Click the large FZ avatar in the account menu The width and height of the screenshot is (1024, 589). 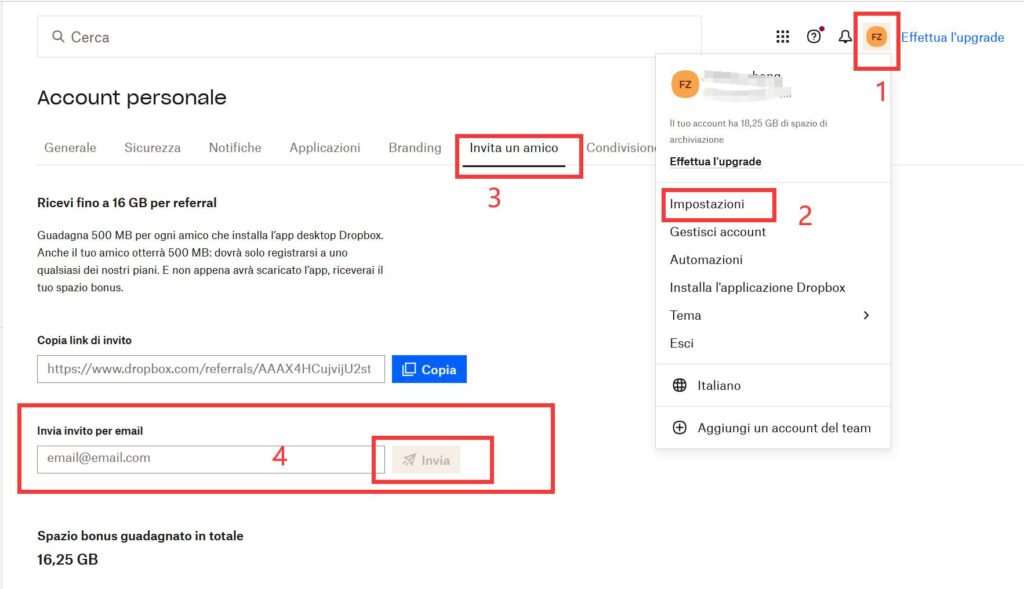tap(685, 84)
